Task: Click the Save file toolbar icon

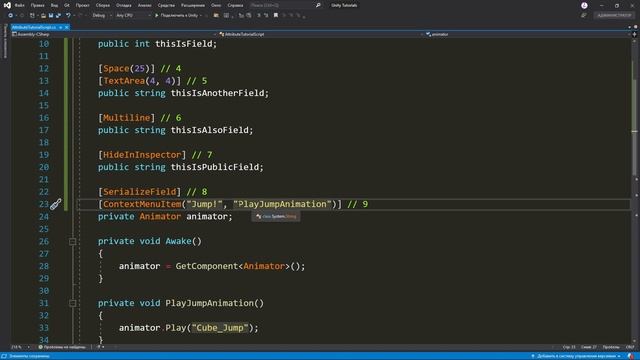Action: 51,16
